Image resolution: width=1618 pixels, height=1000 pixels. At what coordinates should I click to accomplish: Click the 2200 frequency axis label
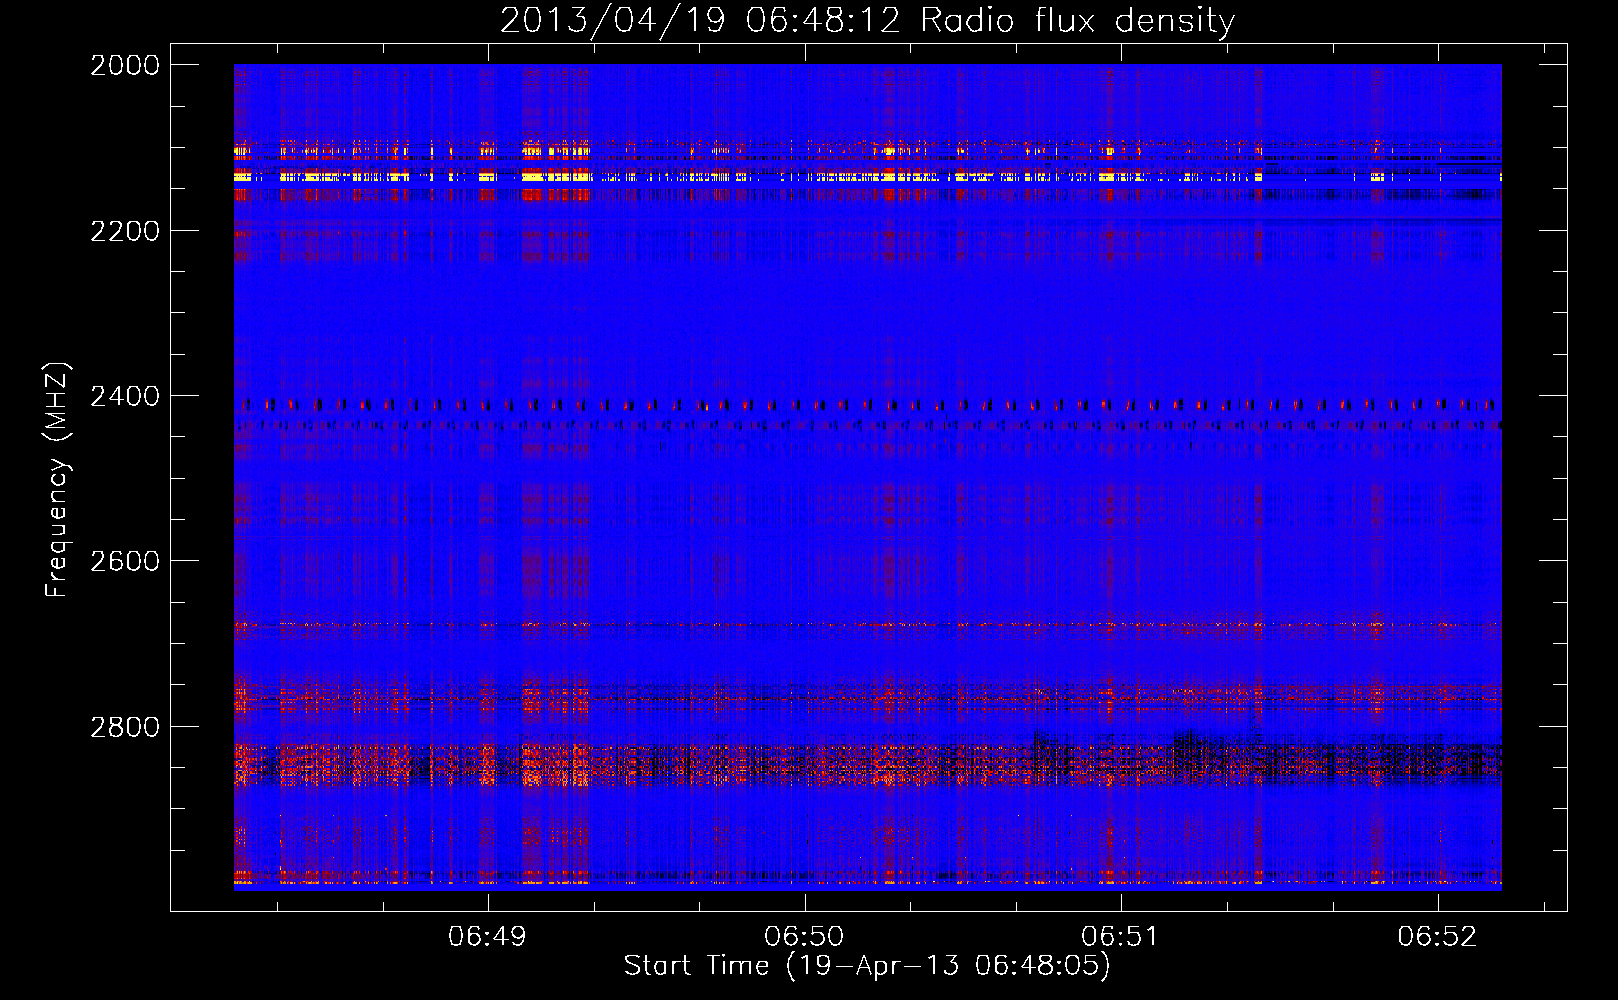pos(125,231)
